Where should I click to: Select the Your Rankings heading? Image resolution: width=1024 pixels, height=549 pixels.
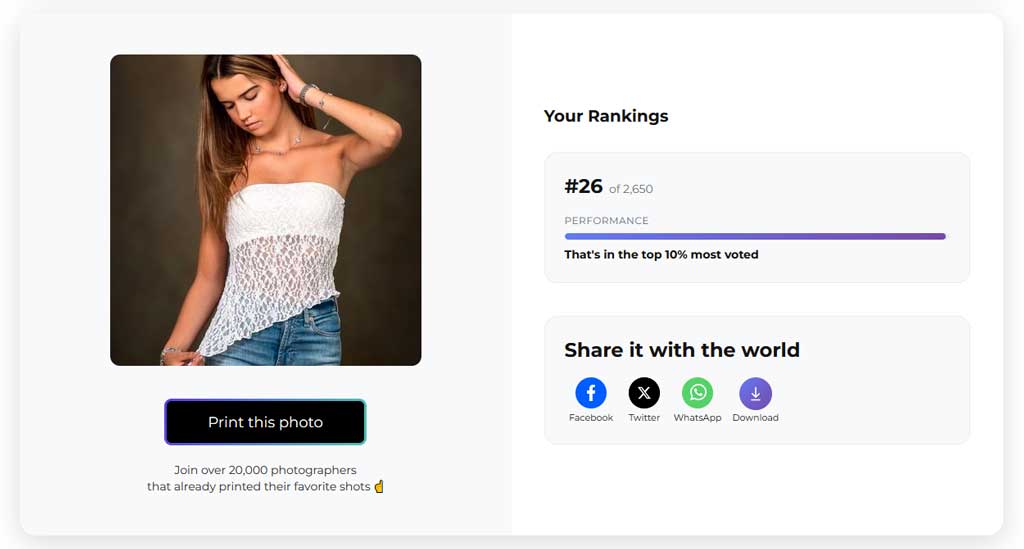coord(605,116)
